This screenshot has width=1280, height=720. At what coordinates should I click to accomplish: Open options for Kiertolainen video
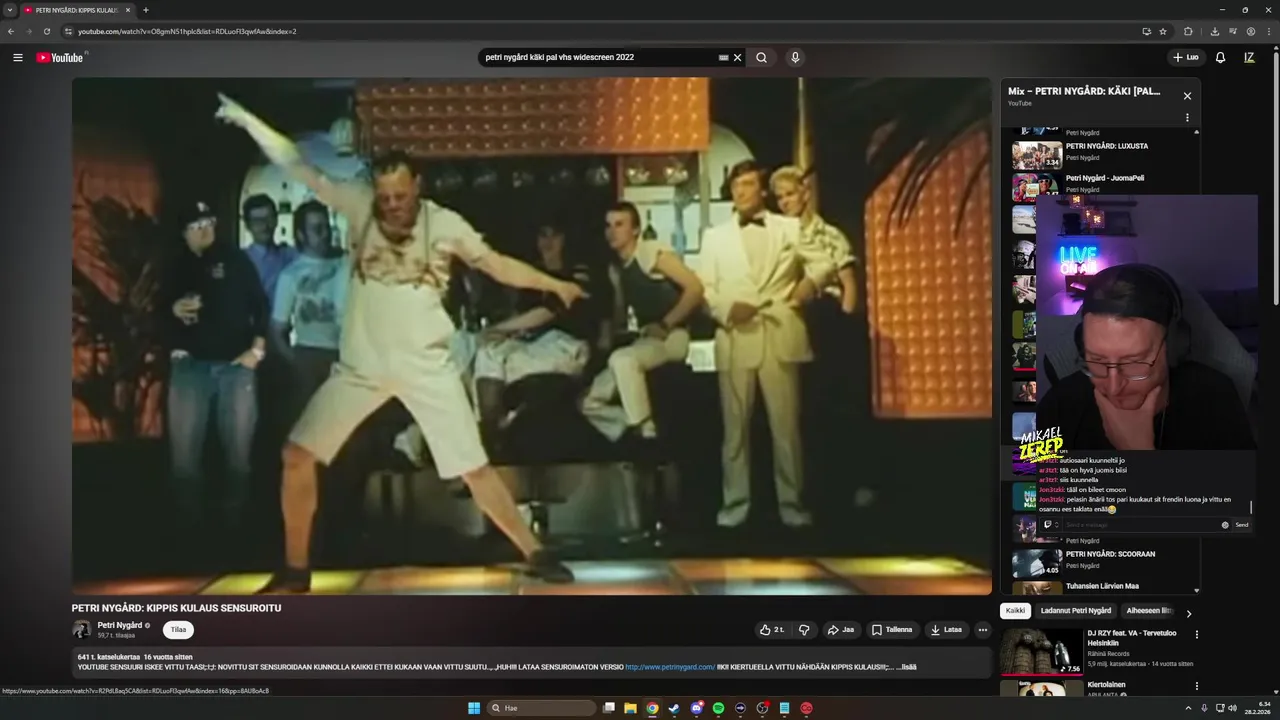point(1196,686)
